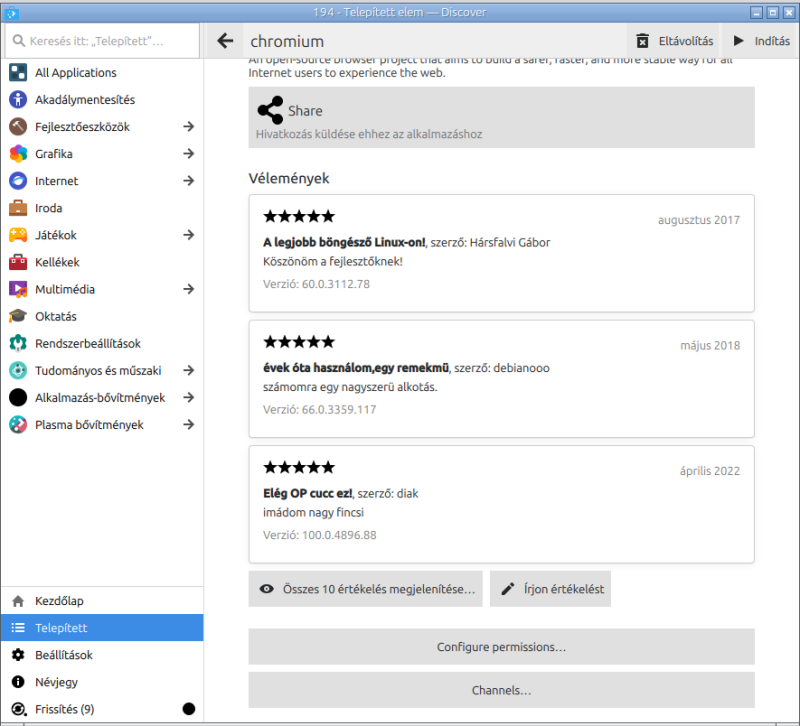
Task: Expand the Plasma bővítmények arrow
Action: pos(189,424)
